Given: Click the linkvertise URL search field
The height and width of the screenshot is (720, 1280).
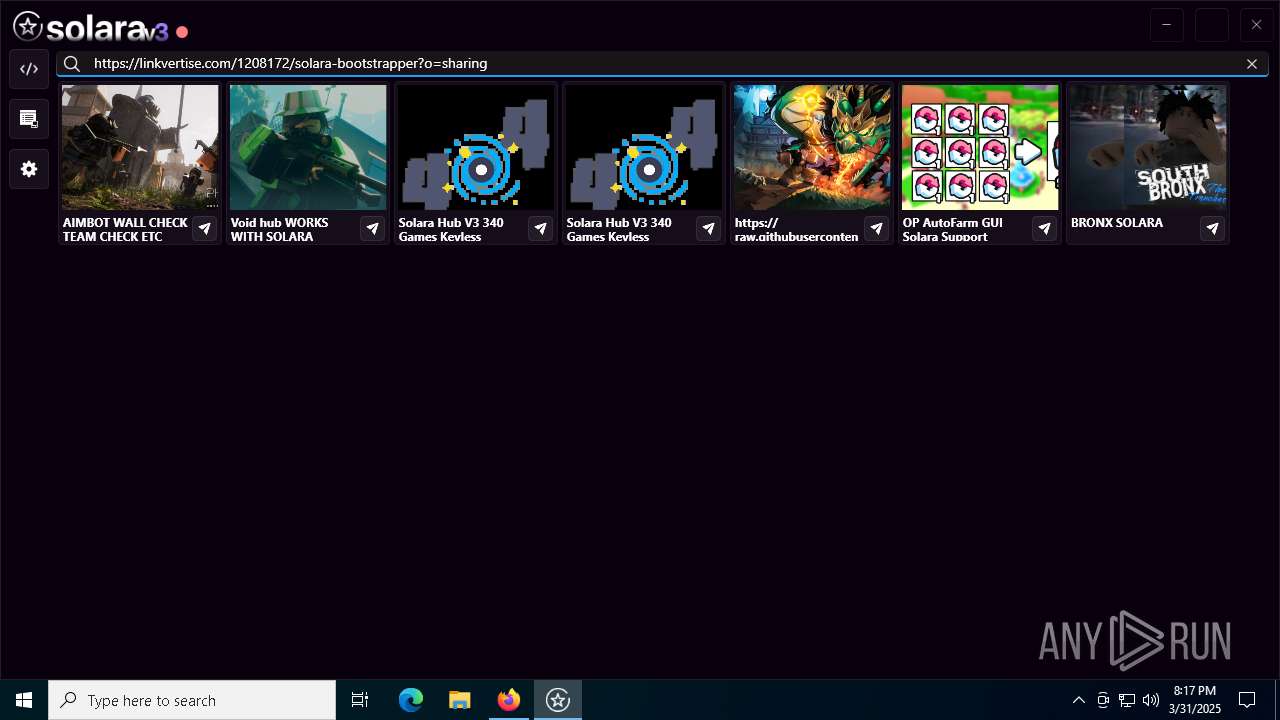Looking at the screenshot, I should 663,63.
